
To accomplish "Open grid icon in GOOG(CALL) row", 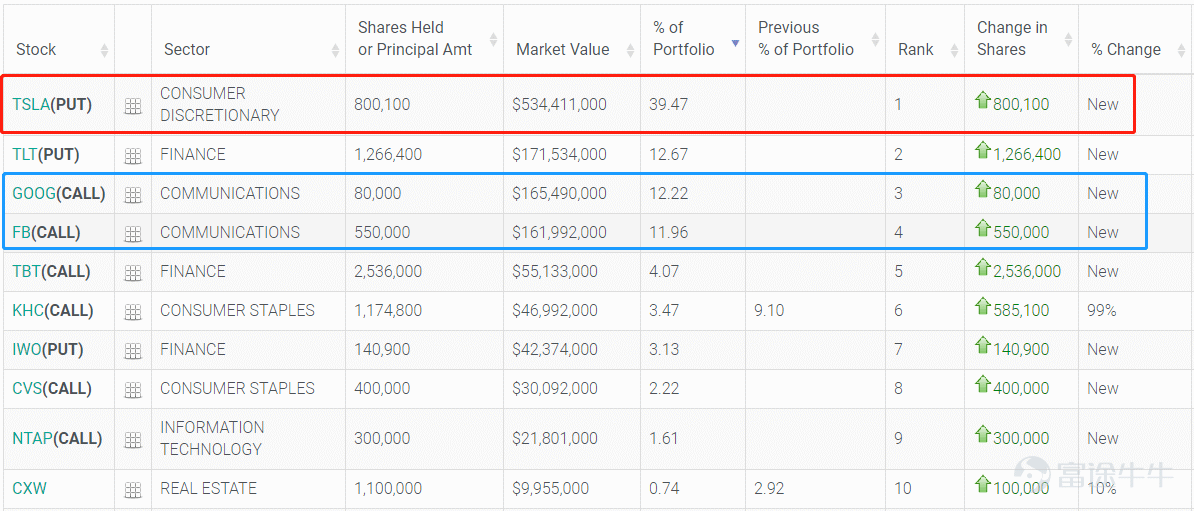I will (132, 195).
